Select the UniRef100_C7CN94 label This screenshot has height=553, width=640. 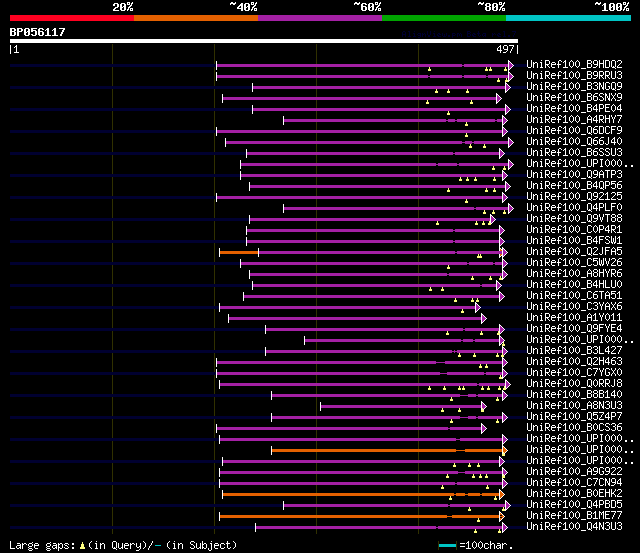tap(574, 483)
